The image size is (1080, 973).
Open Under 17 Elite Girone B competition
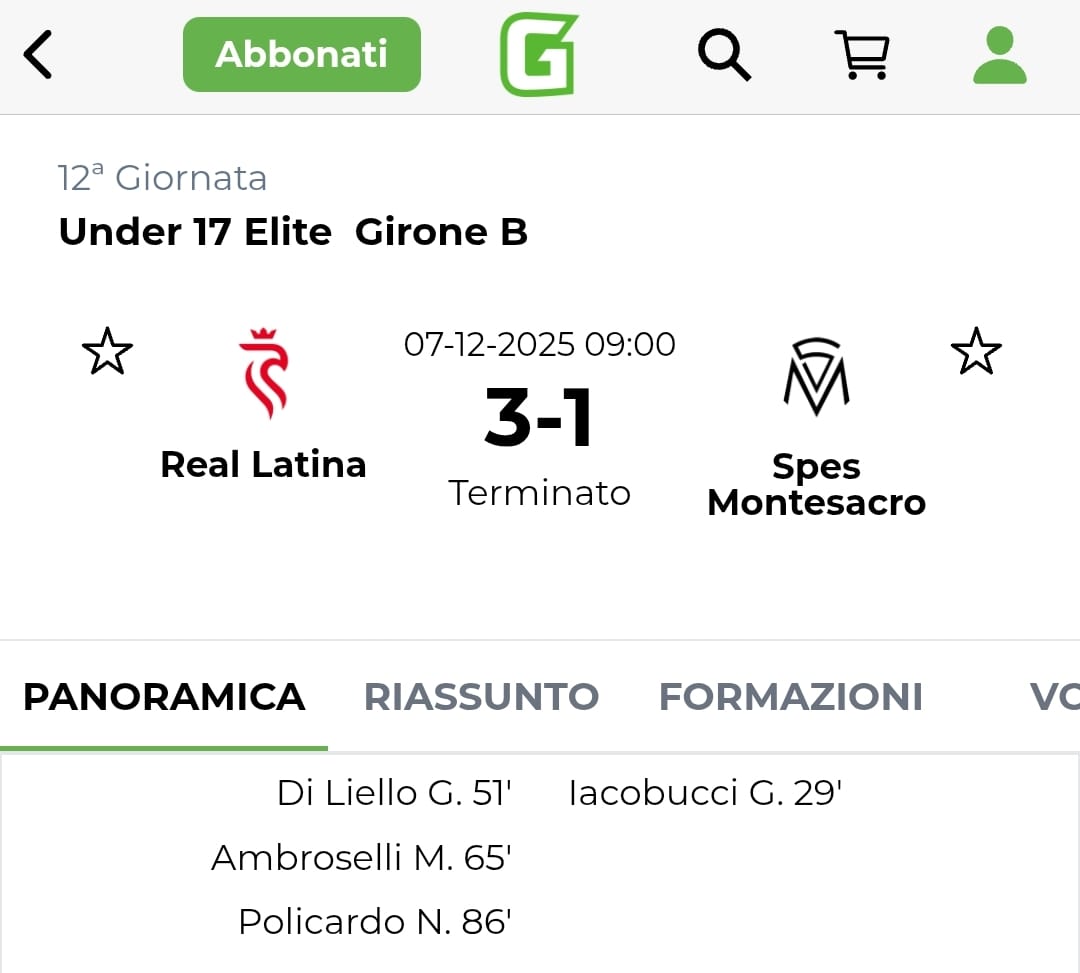(x=293, y=232)
